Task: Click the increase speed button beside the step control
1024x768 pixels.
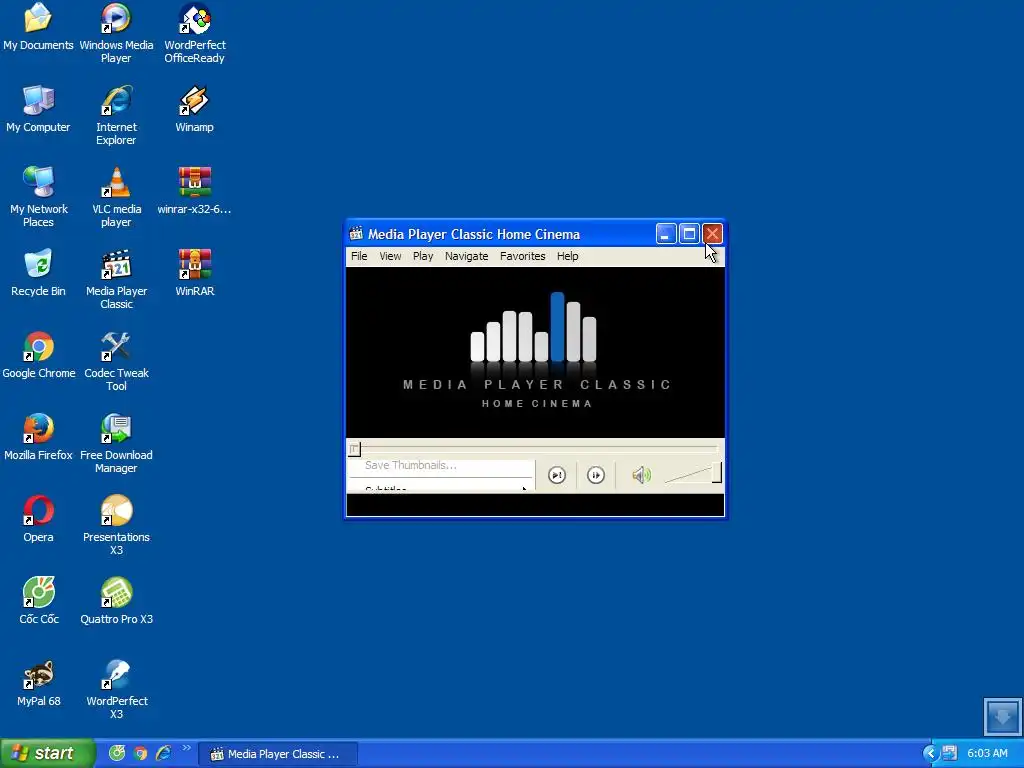Action: click(x=596, y=475)
